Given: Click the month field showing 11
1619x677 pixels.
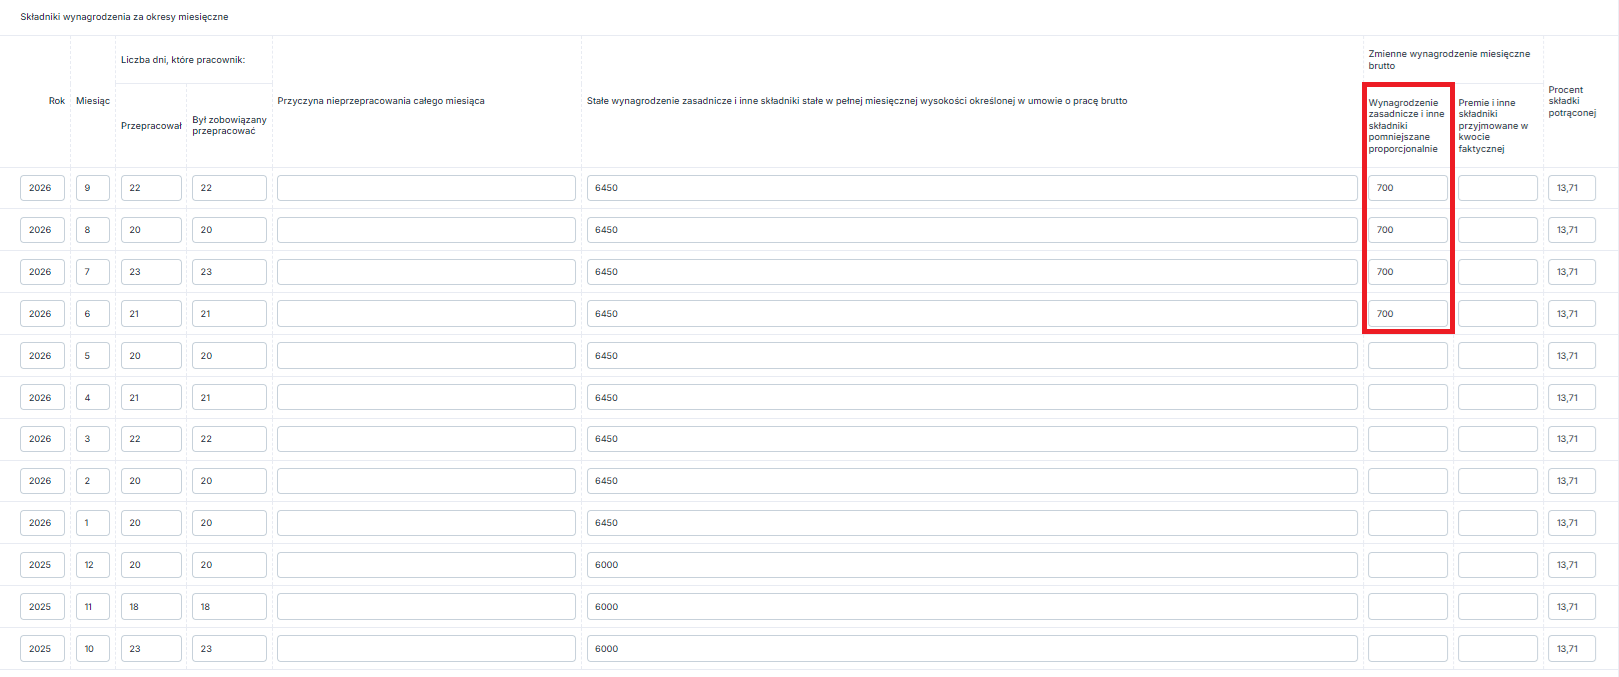Looking at the screenshot, I should click(x=93, y=607).
